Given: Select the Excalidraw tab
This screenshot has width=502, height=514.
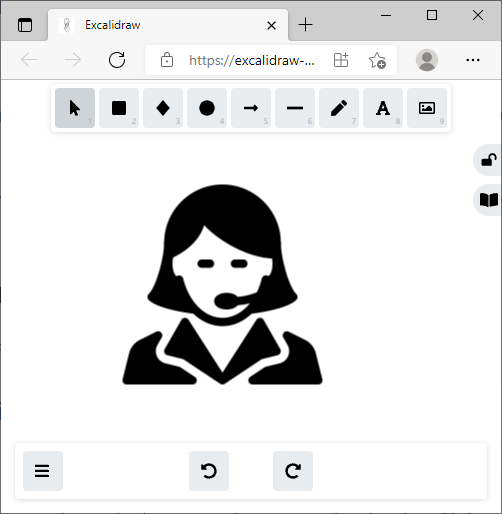Looking at the screenshot, I should point(168,25).
